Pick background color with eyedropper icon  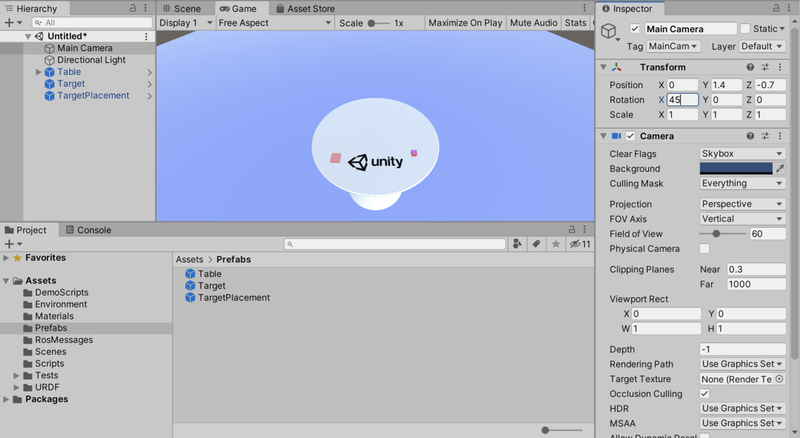click(780, 168)
